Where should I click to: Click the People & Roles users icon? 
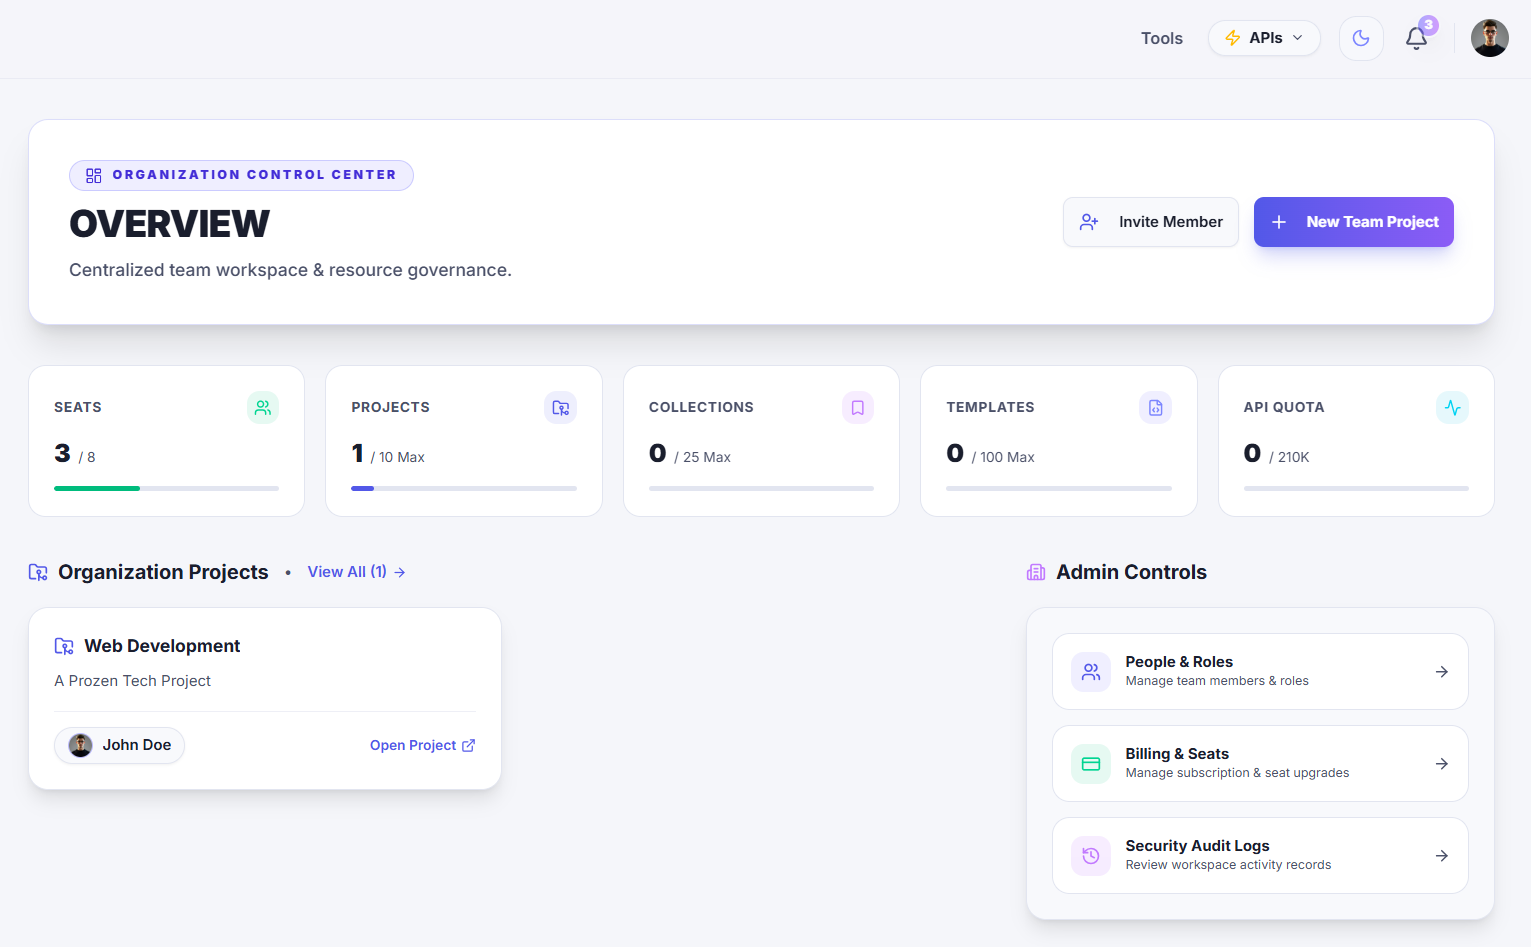1091,672
